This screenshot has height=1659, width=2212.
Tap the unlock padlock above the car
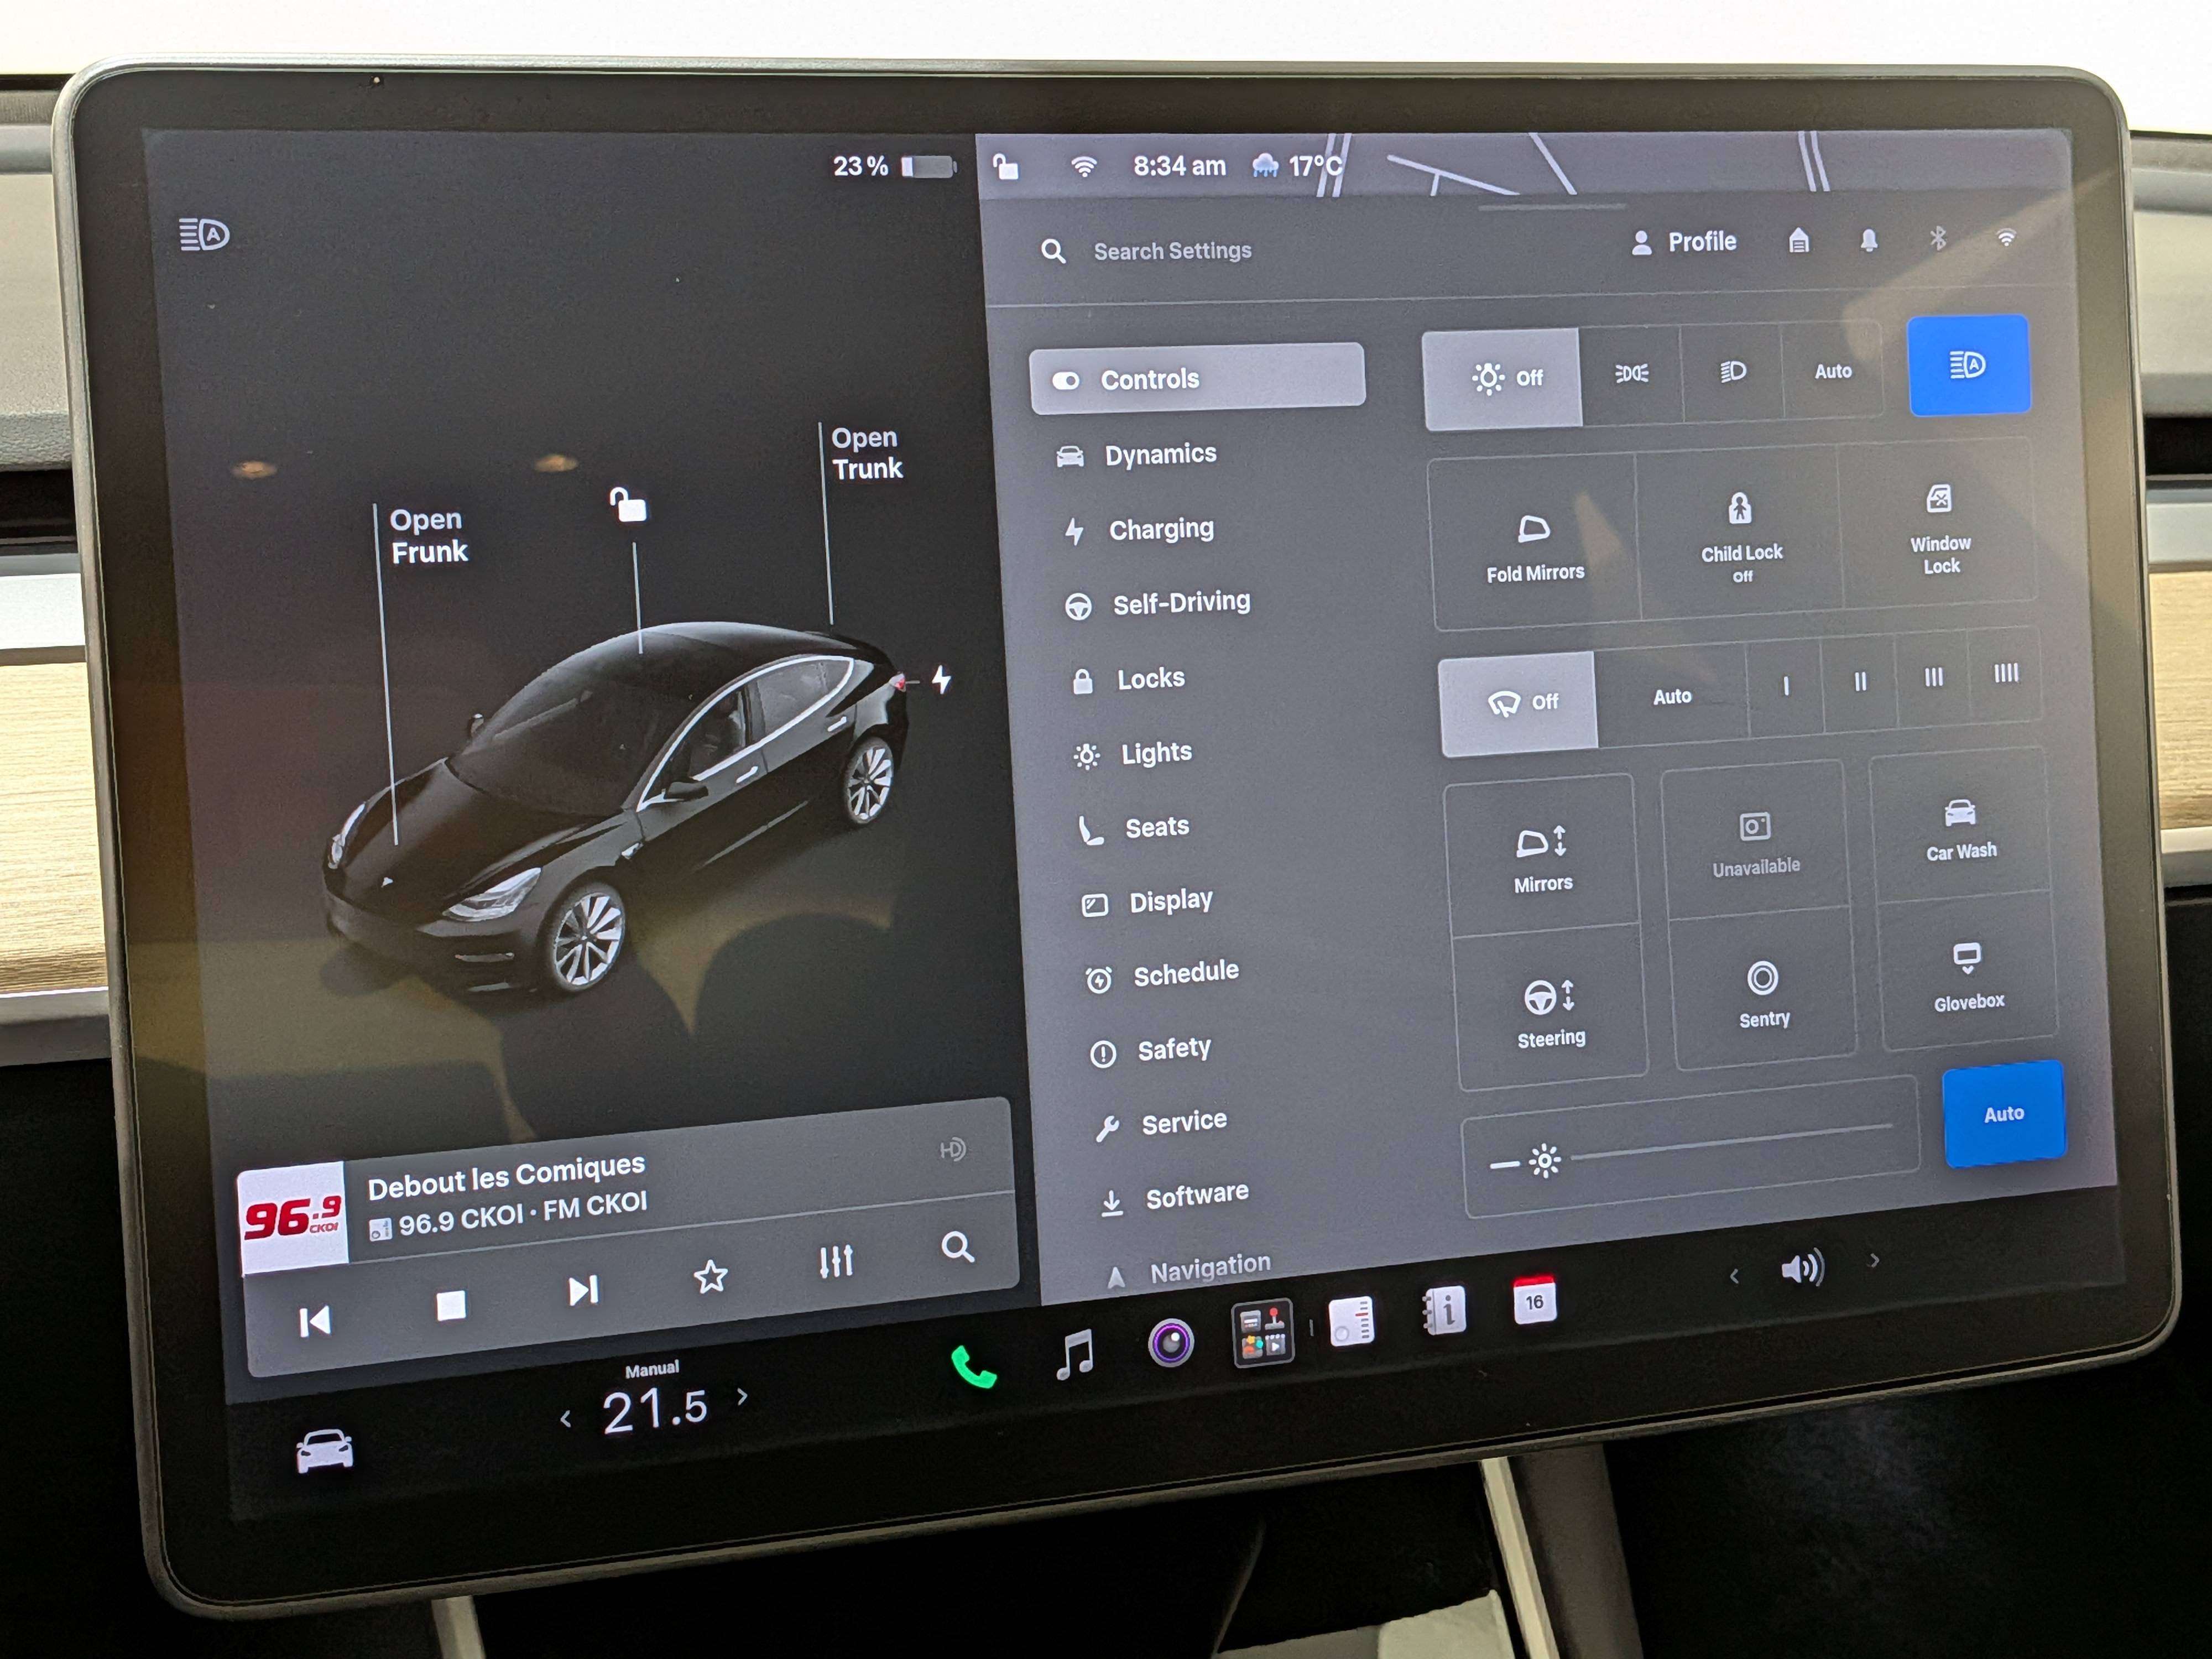click(x=628, y=505)
